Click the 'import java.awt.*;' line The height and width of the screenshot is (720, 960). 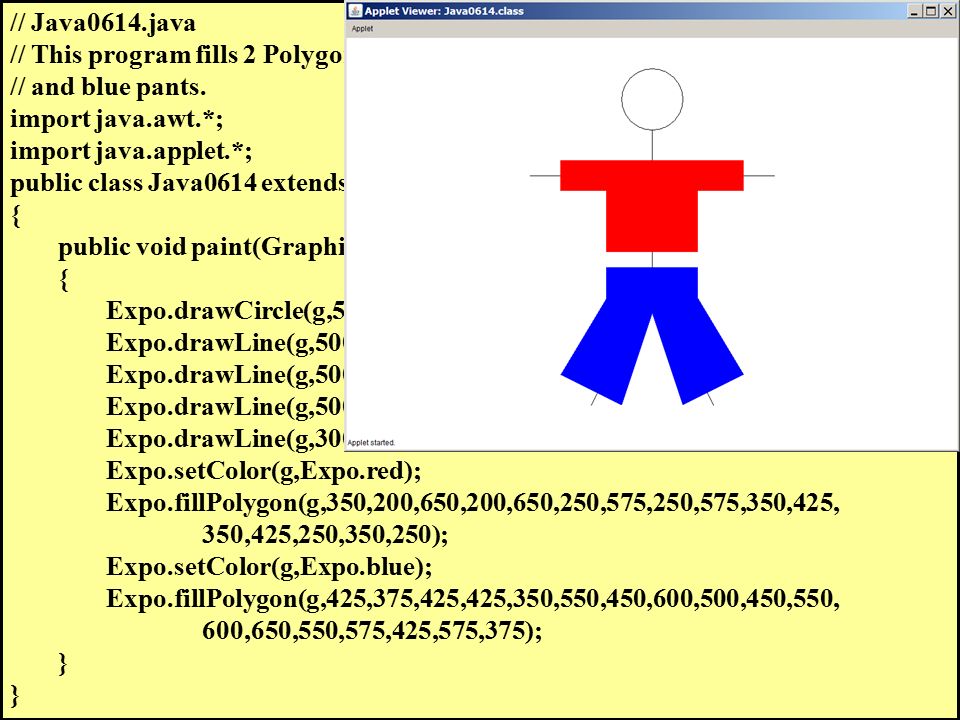click(117, 119)
